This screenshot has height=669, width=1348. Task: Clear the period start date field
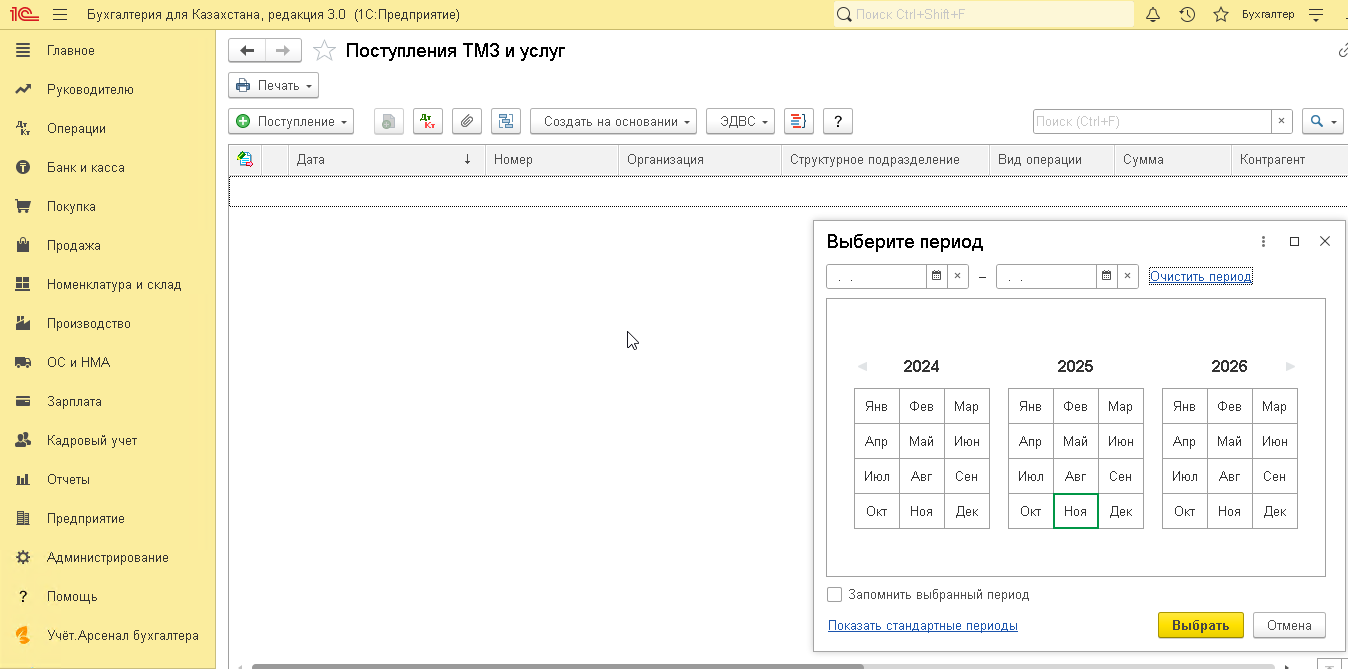point(958,277)
